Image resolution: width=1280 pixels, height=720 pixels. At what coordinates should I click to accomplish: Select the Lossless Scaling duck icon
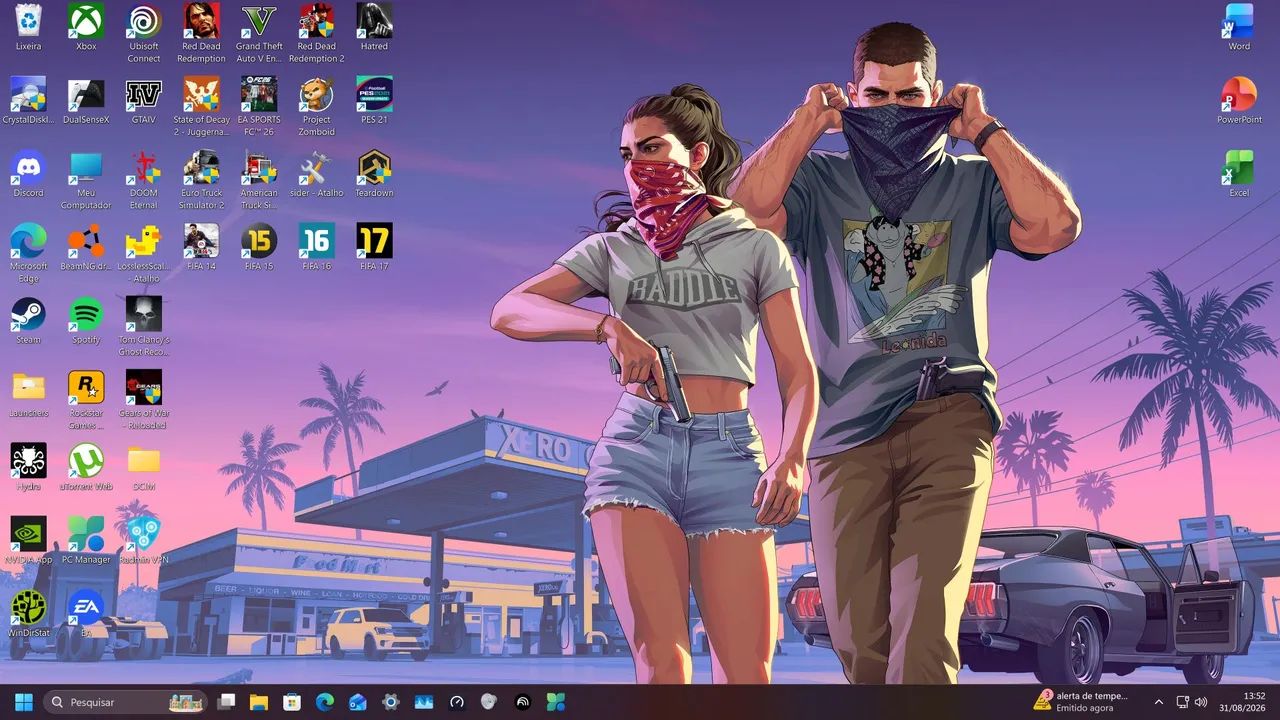(144, 253)
